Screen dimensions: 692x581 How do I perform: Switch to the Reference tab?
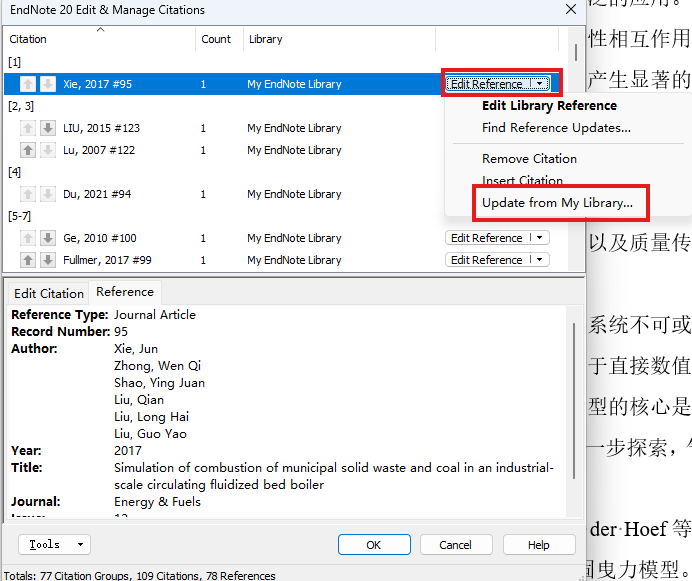(x=125, y=292)
